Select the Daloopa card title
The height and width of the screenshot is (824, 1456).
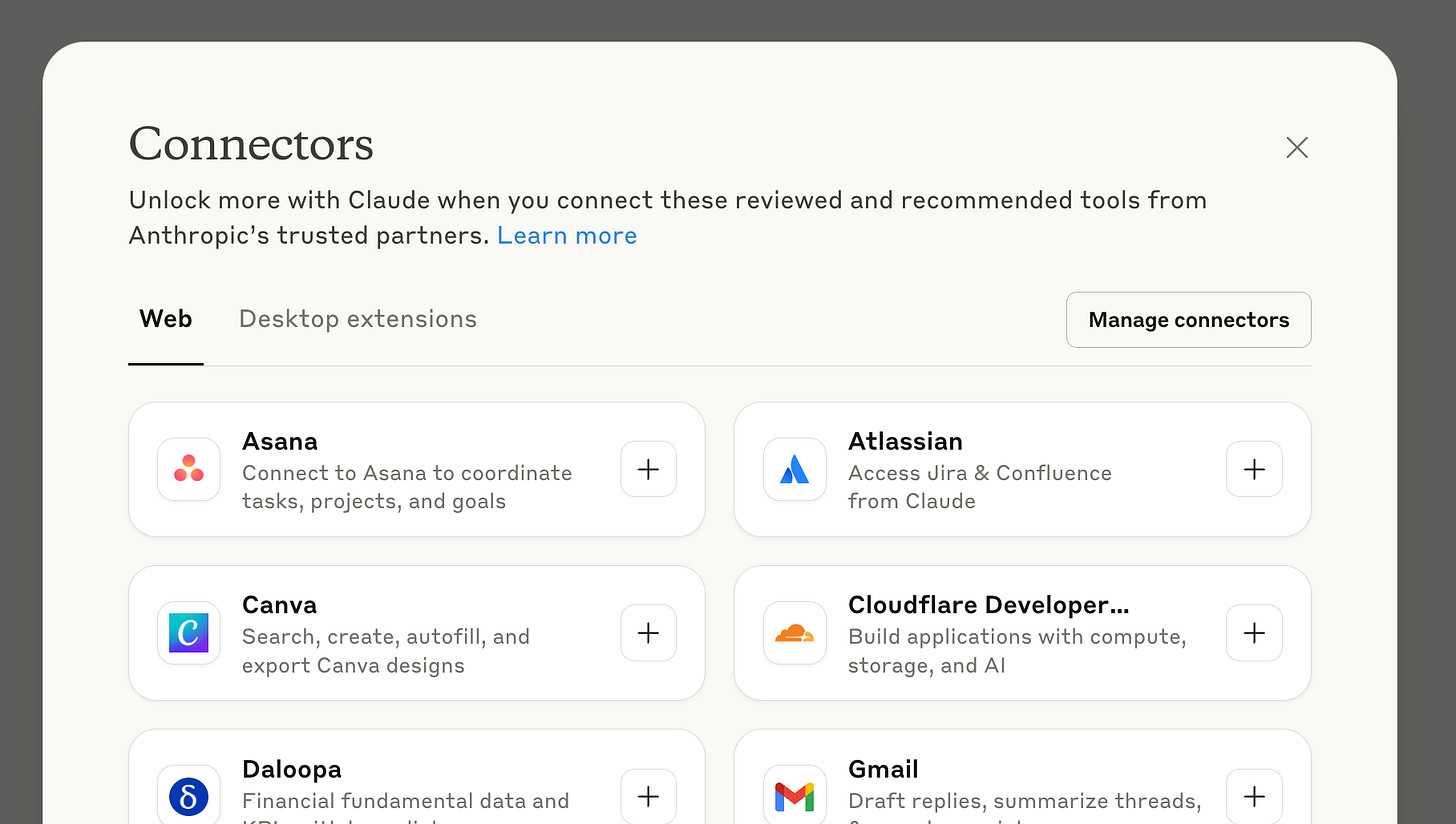point(292,769)
